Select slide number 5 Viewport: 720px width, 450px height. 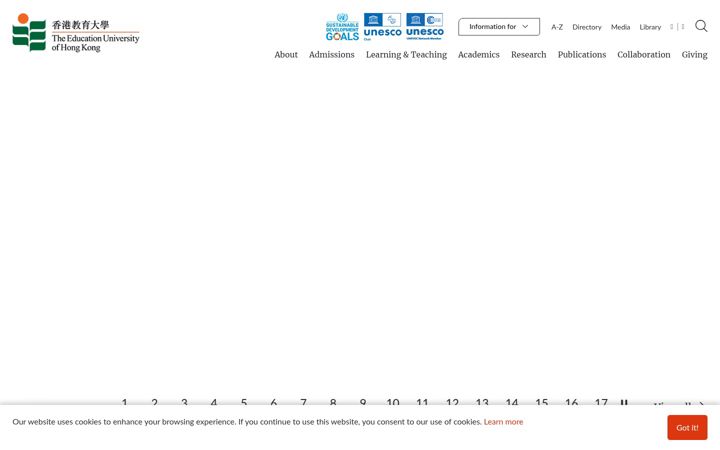(x=244, y=402)
